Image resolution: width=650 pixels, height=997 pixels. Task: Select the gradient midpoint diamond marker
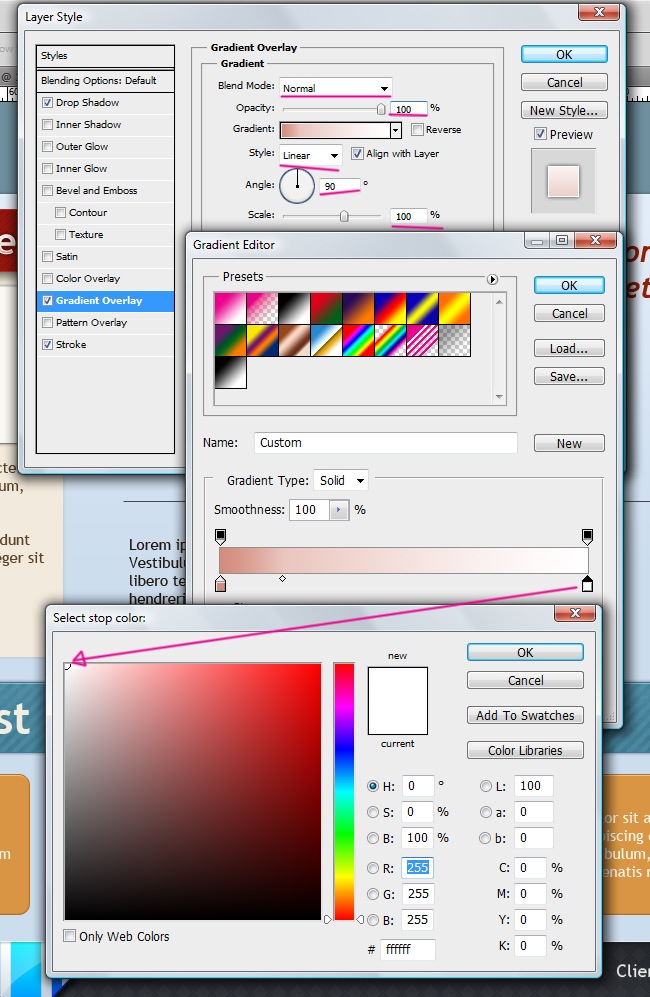[282, 578]
